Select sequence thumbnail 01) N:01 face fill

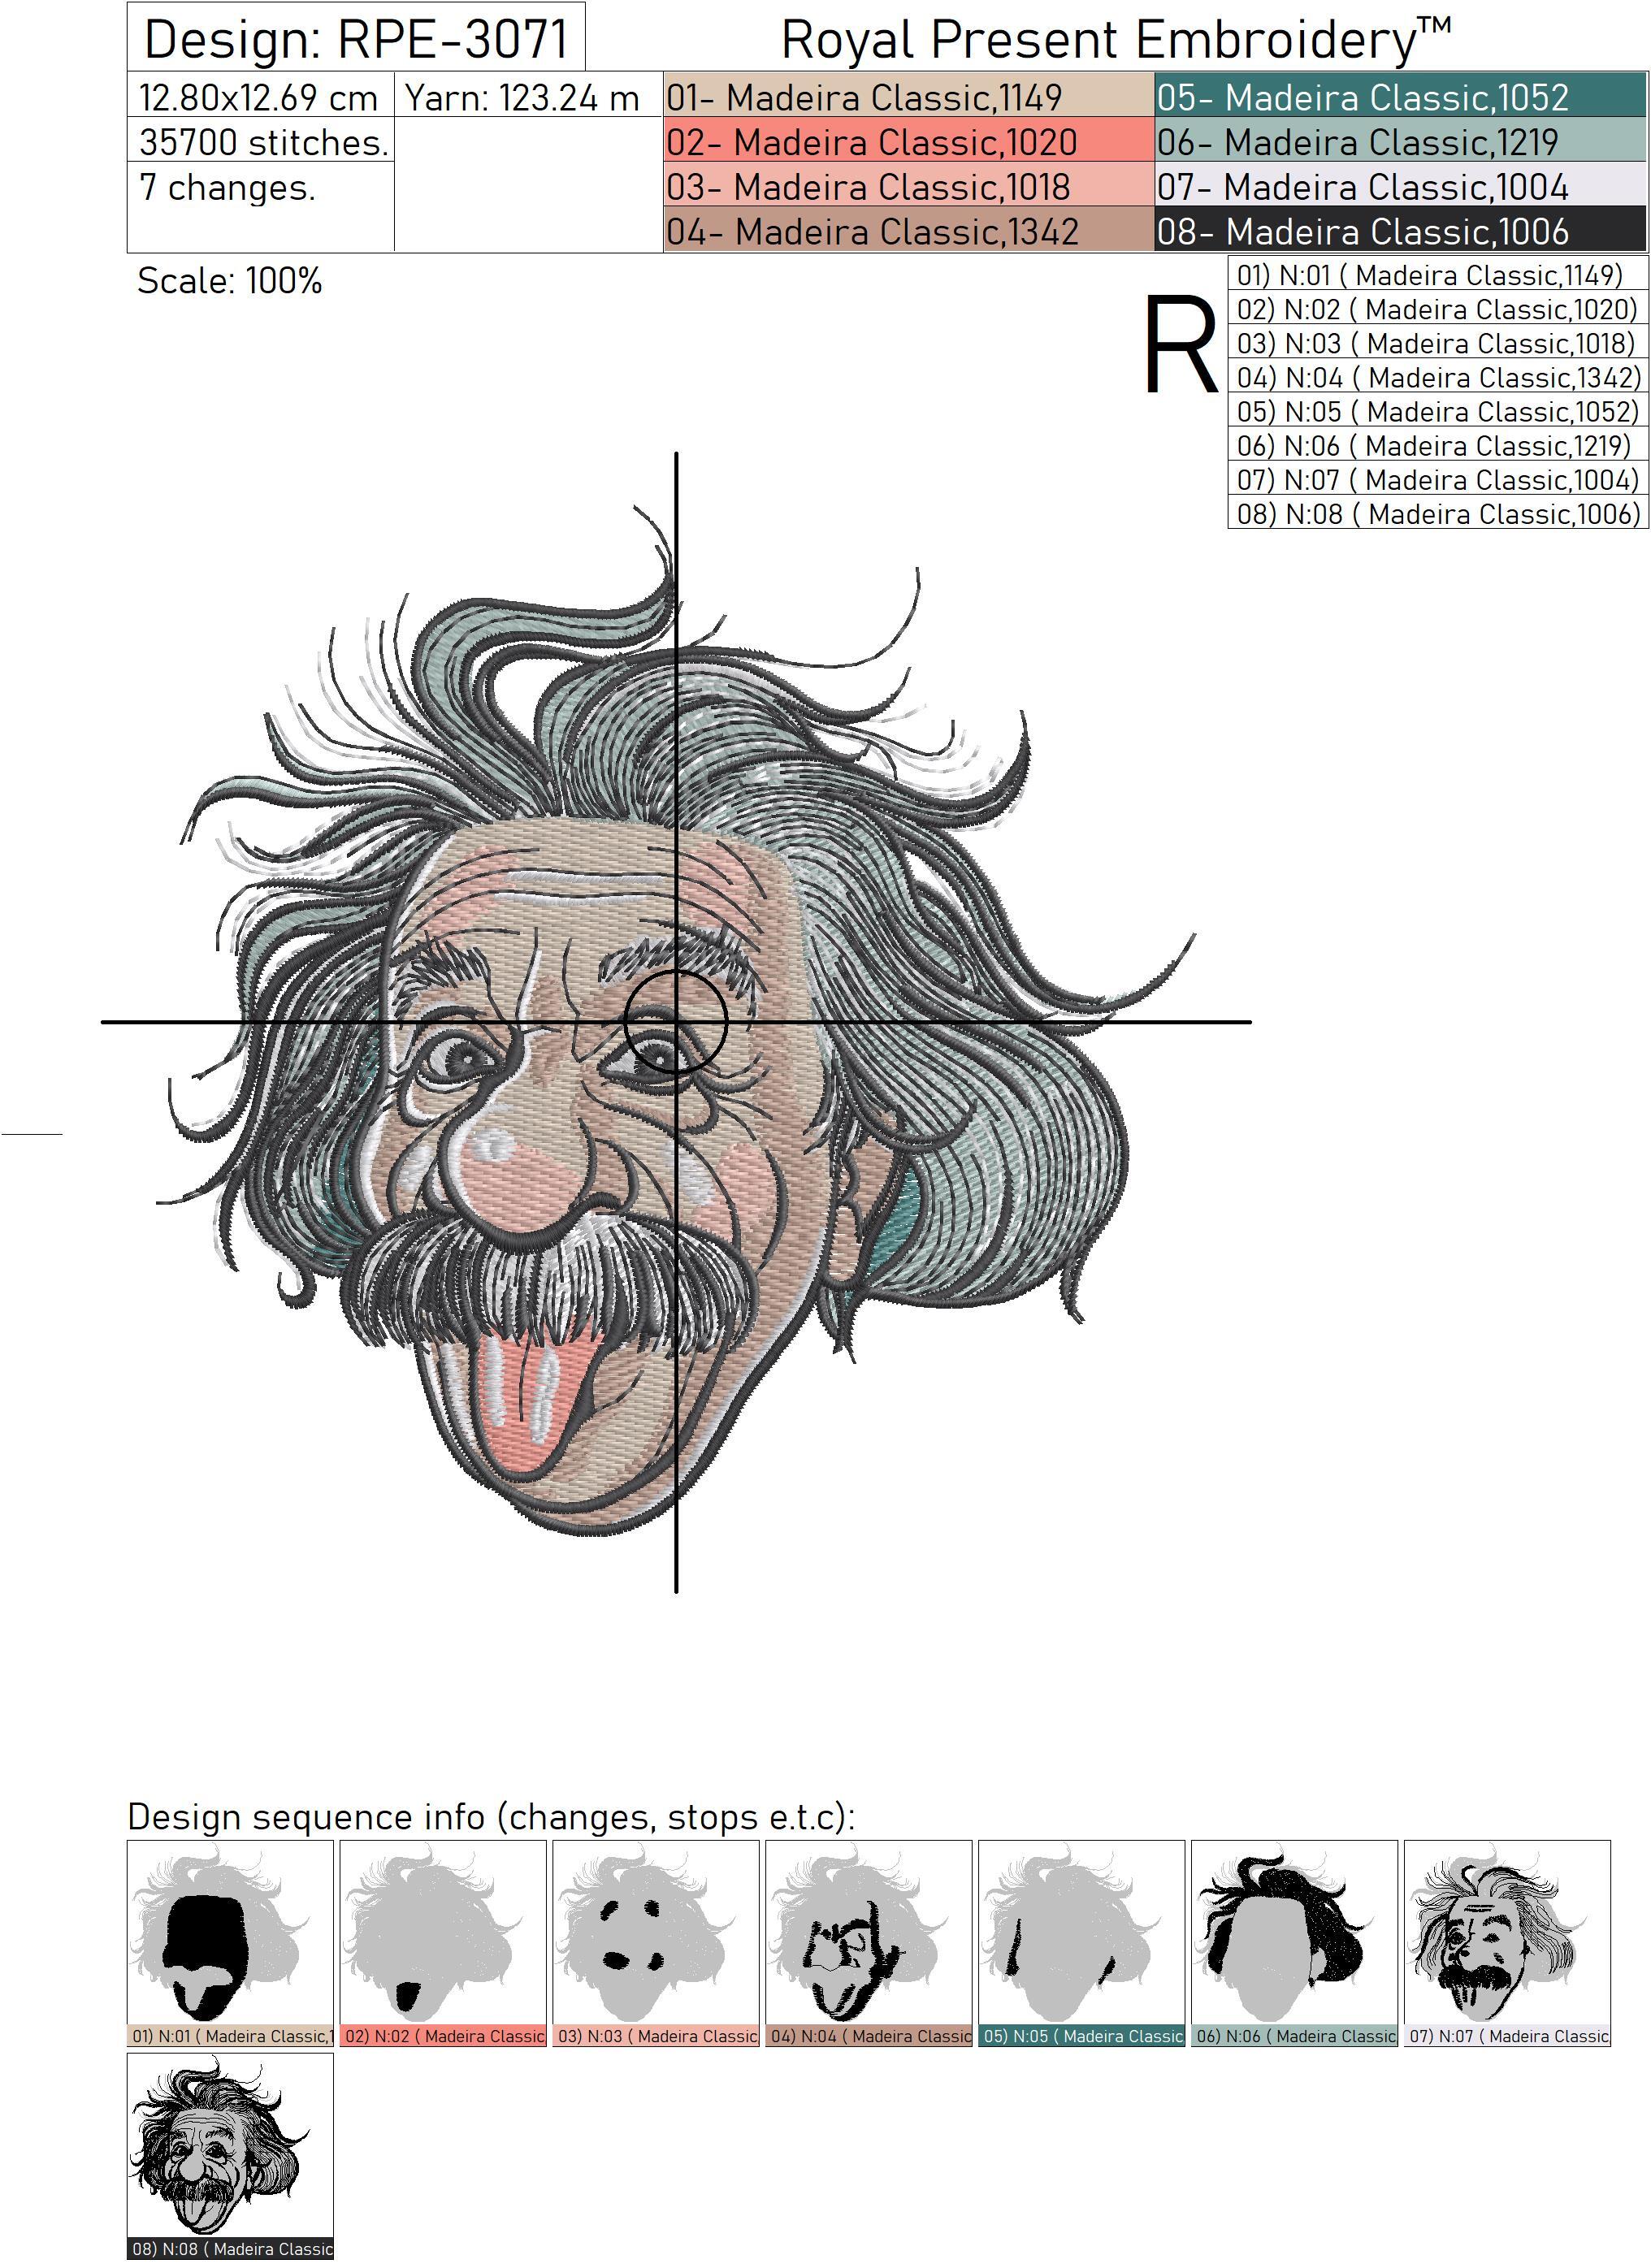click(230, 1944)
